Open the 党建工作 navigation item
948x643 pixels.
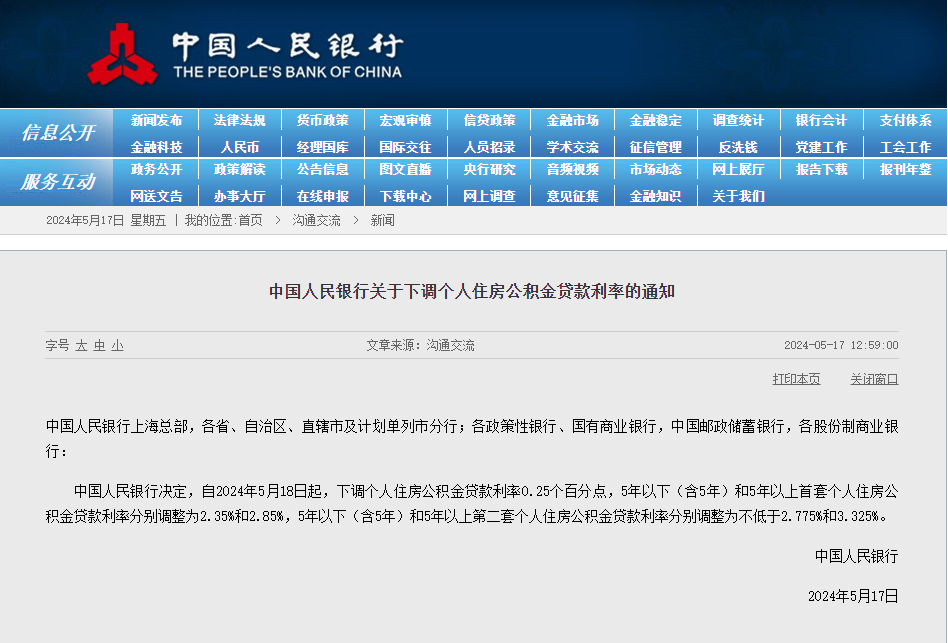click(x=820, y=146)
